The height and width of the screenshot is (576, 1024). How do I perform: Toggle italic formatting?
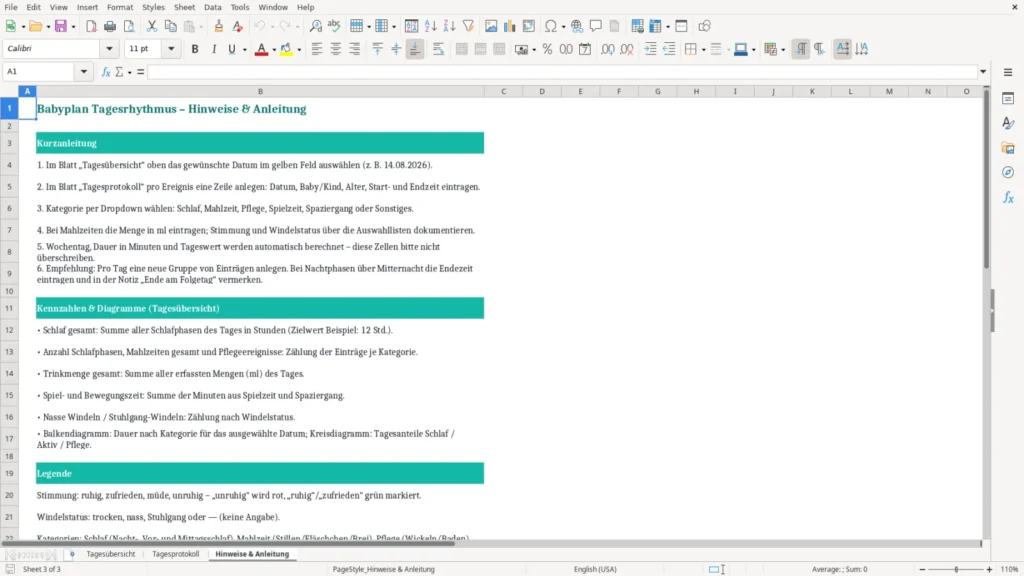[214, 49]
